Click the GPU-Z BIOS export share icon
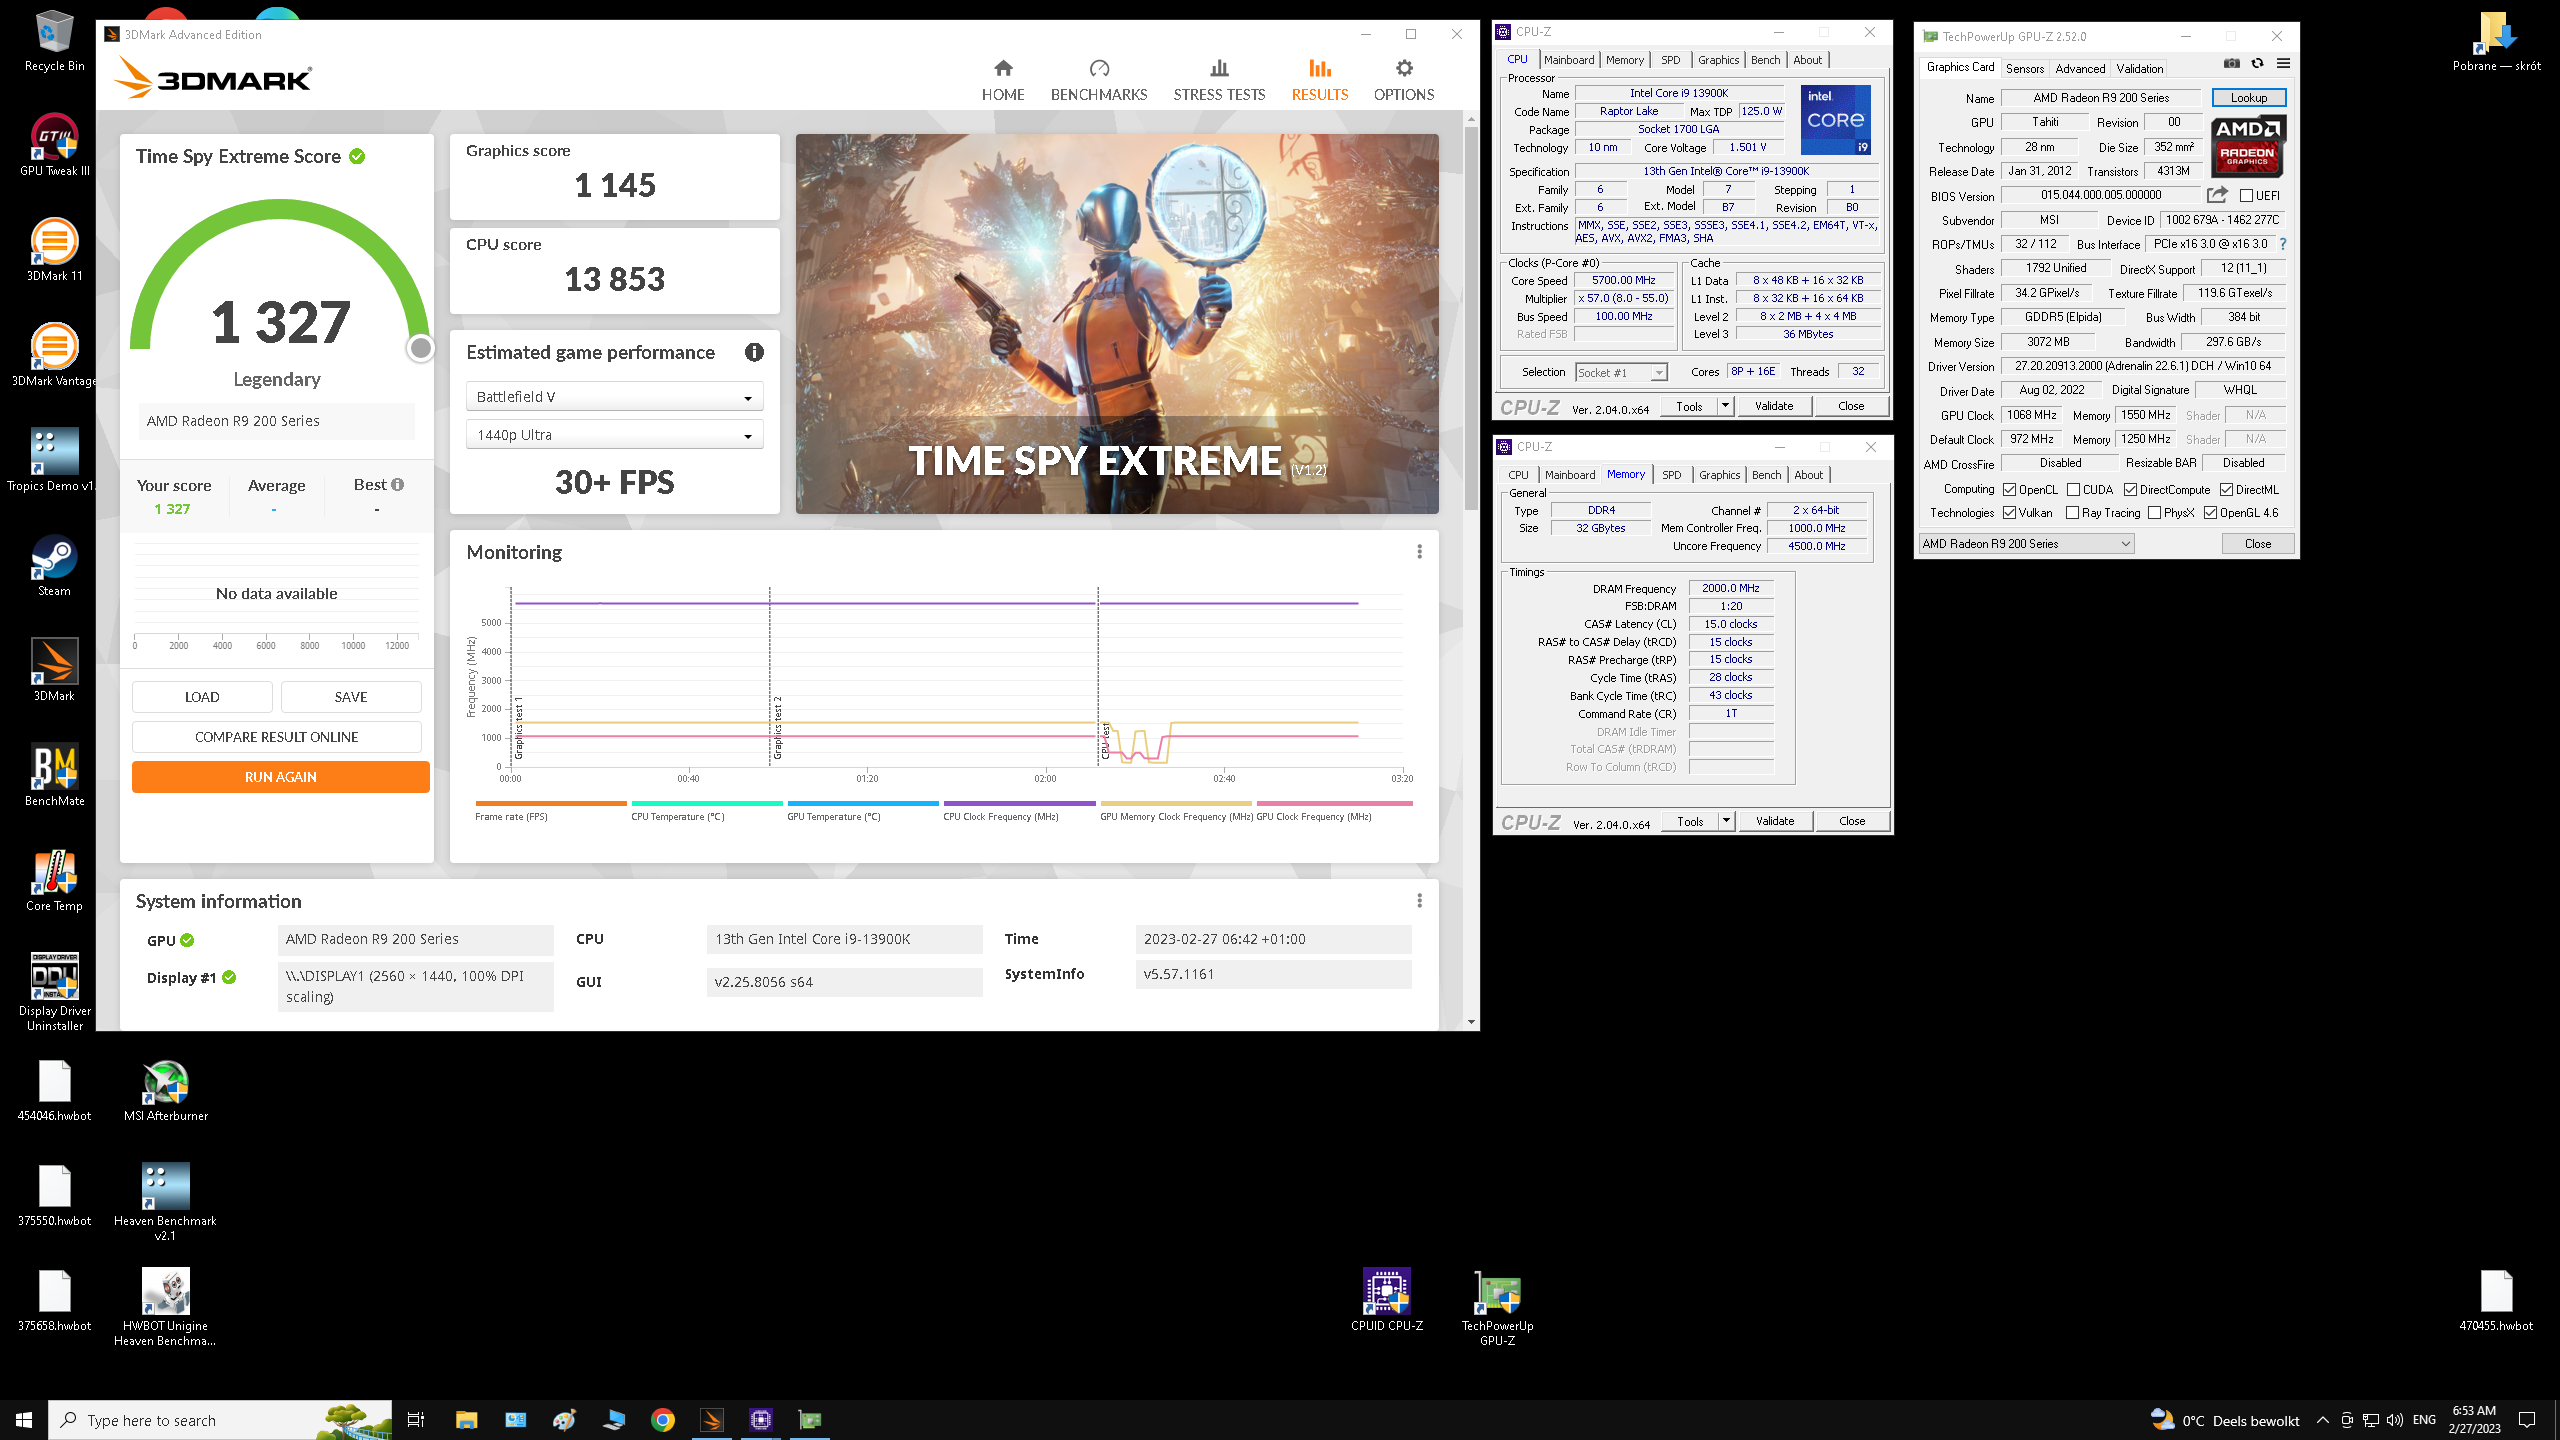This screenshot has height=1440, width=2560. tap(2217, 195)
